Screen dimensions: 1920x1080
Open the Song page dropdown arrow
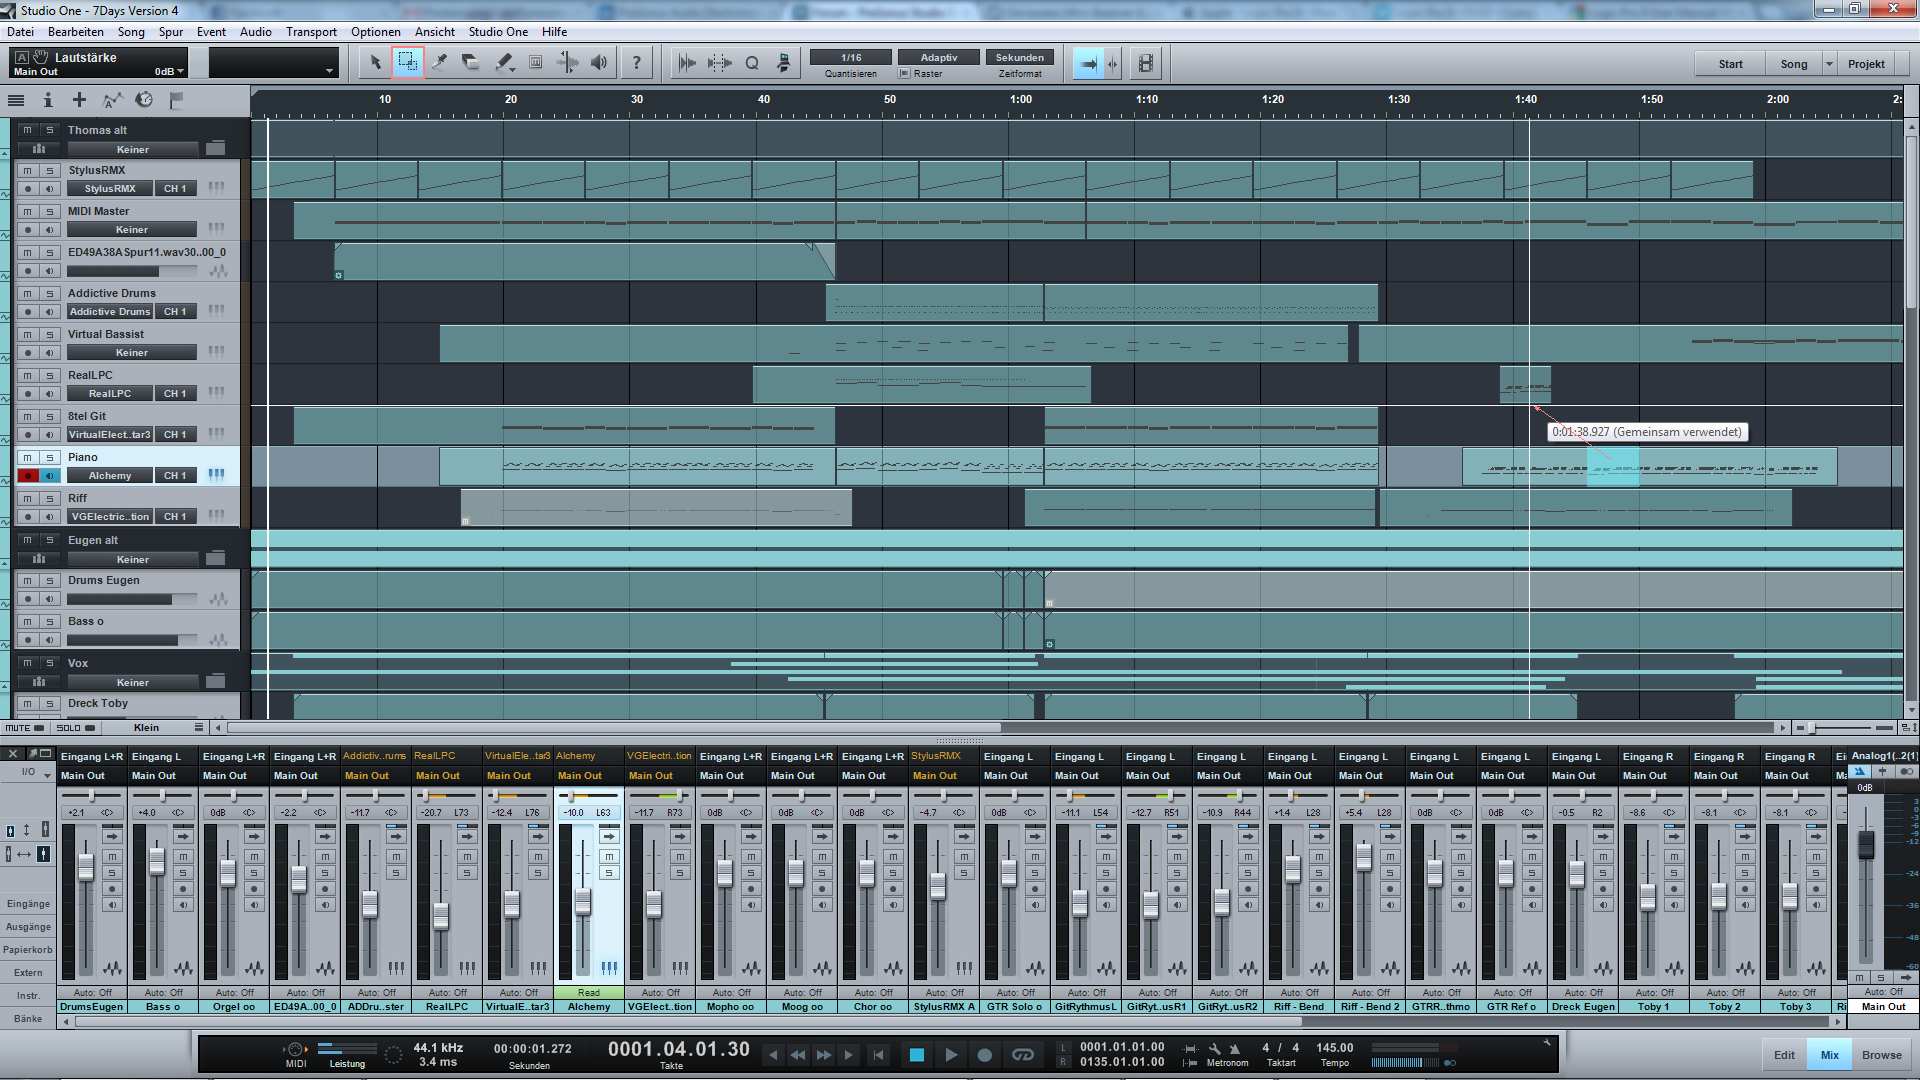[x=1830, y=64]
